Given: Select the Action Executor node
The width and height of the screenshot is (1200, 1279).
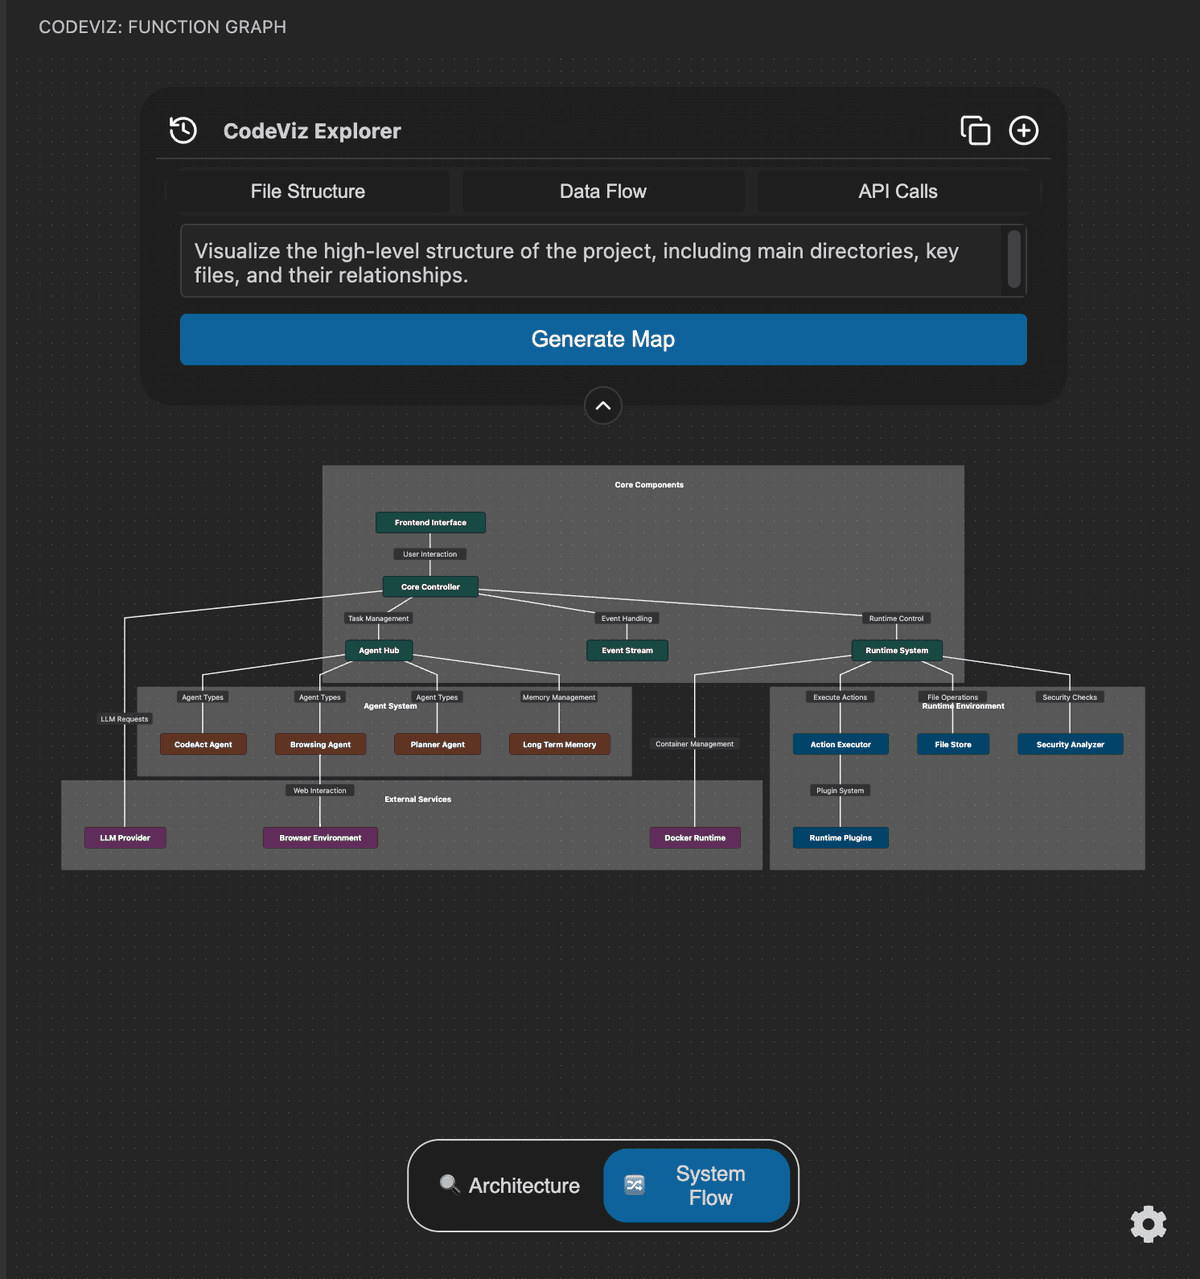Looking at the screenshot, I should tap(840, 744).
